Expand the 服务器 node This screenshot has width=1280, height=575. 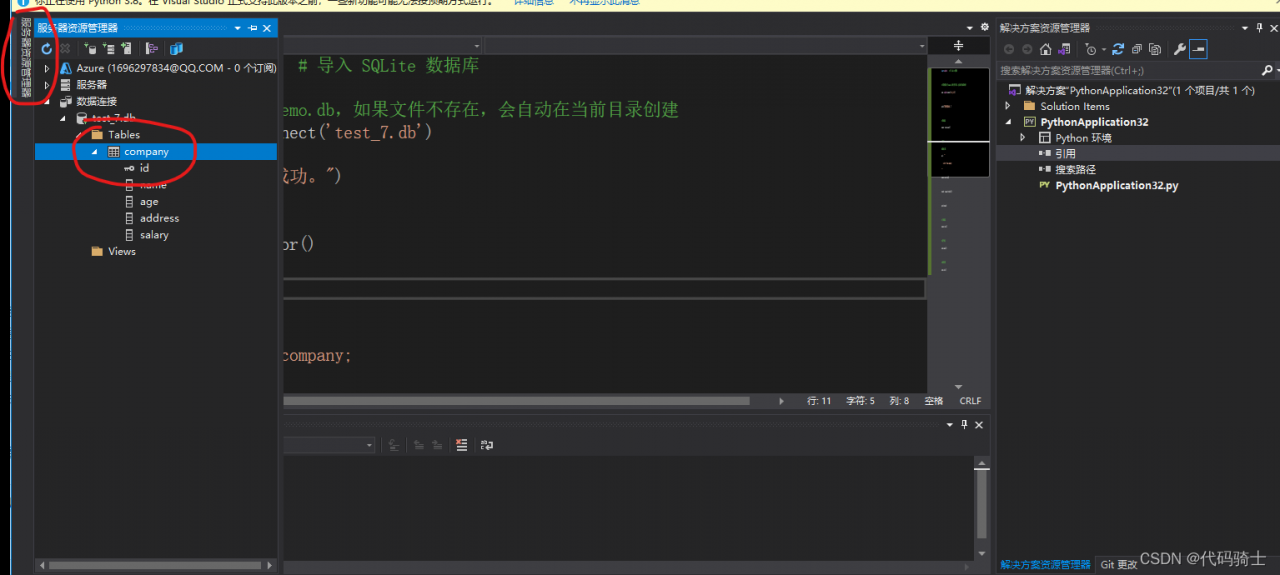click(x=46, y=85)
